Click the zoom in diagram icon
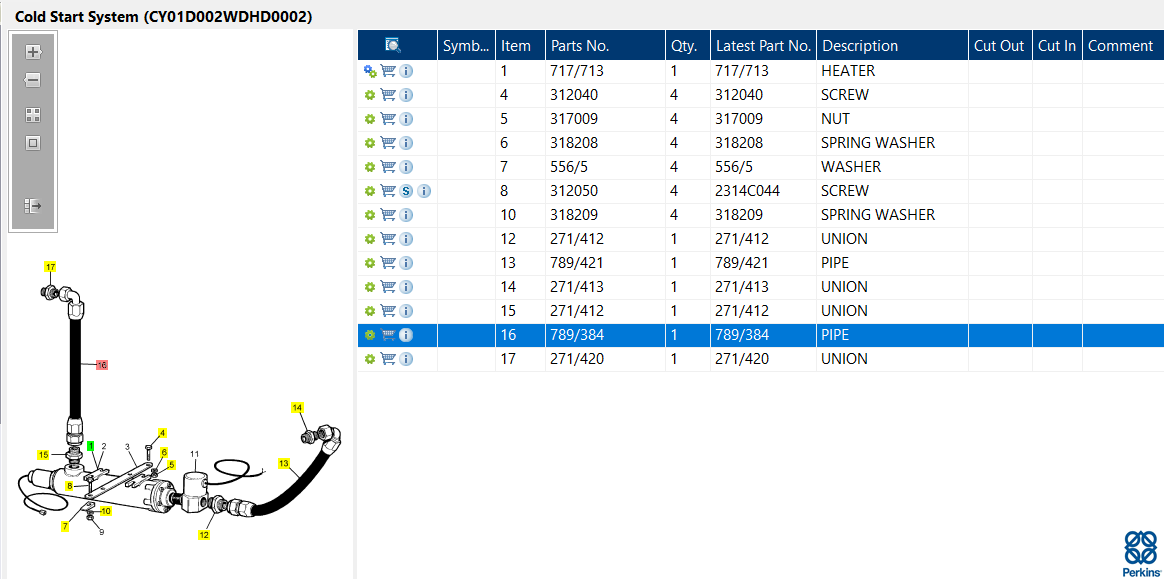 pos(33,52)
